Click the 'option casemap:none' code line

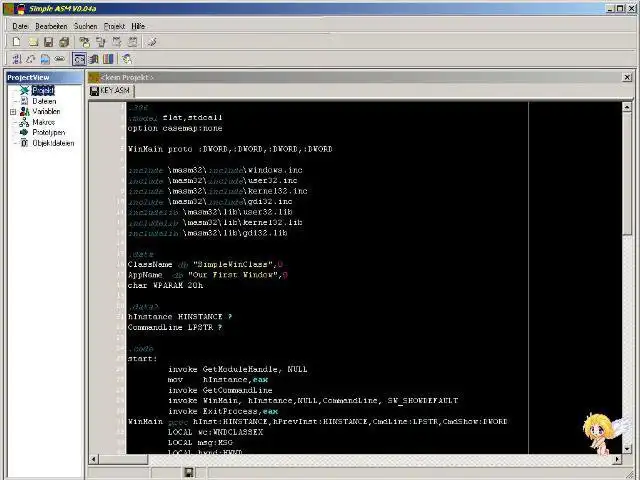point(175,128)
